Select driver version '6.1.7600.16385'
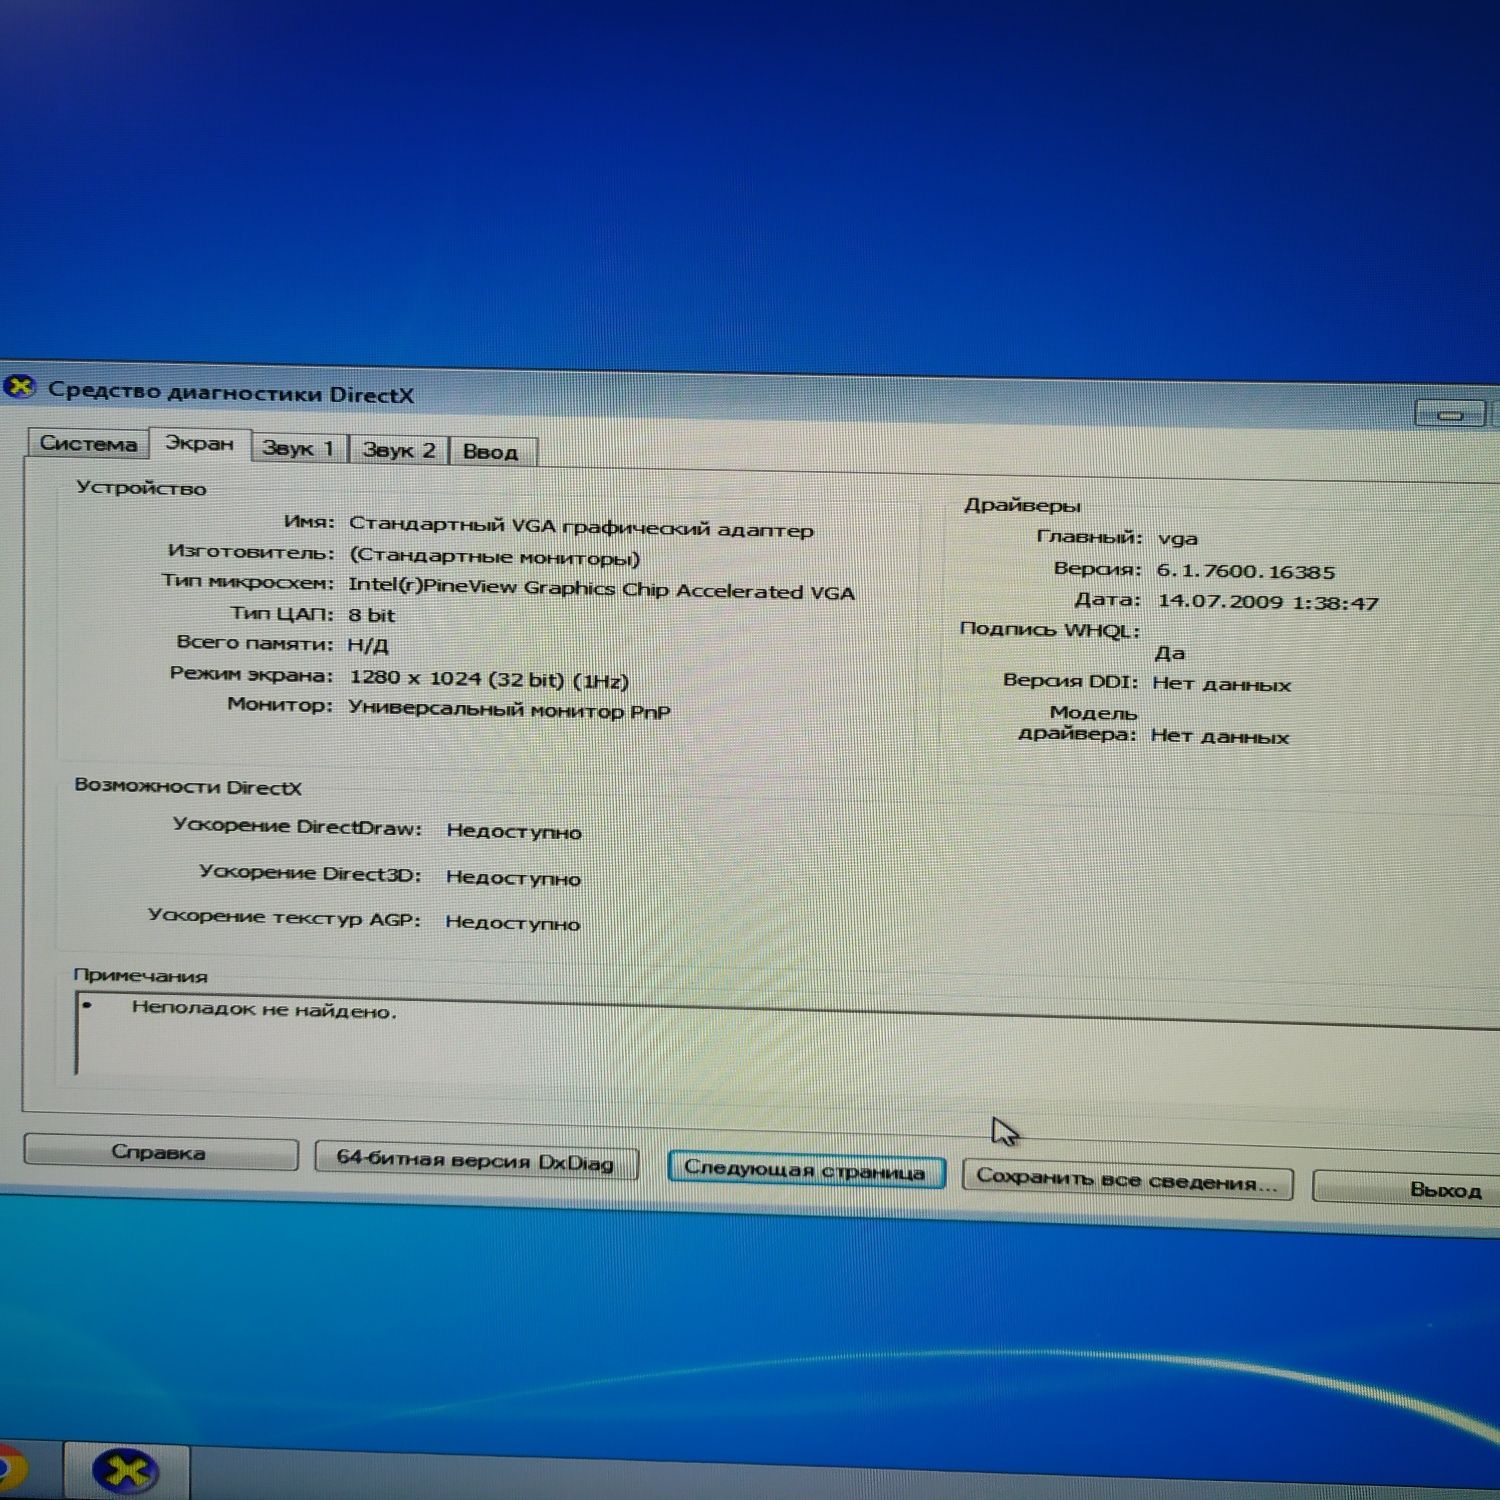1500x1500 pixels. coord(1245,572)
